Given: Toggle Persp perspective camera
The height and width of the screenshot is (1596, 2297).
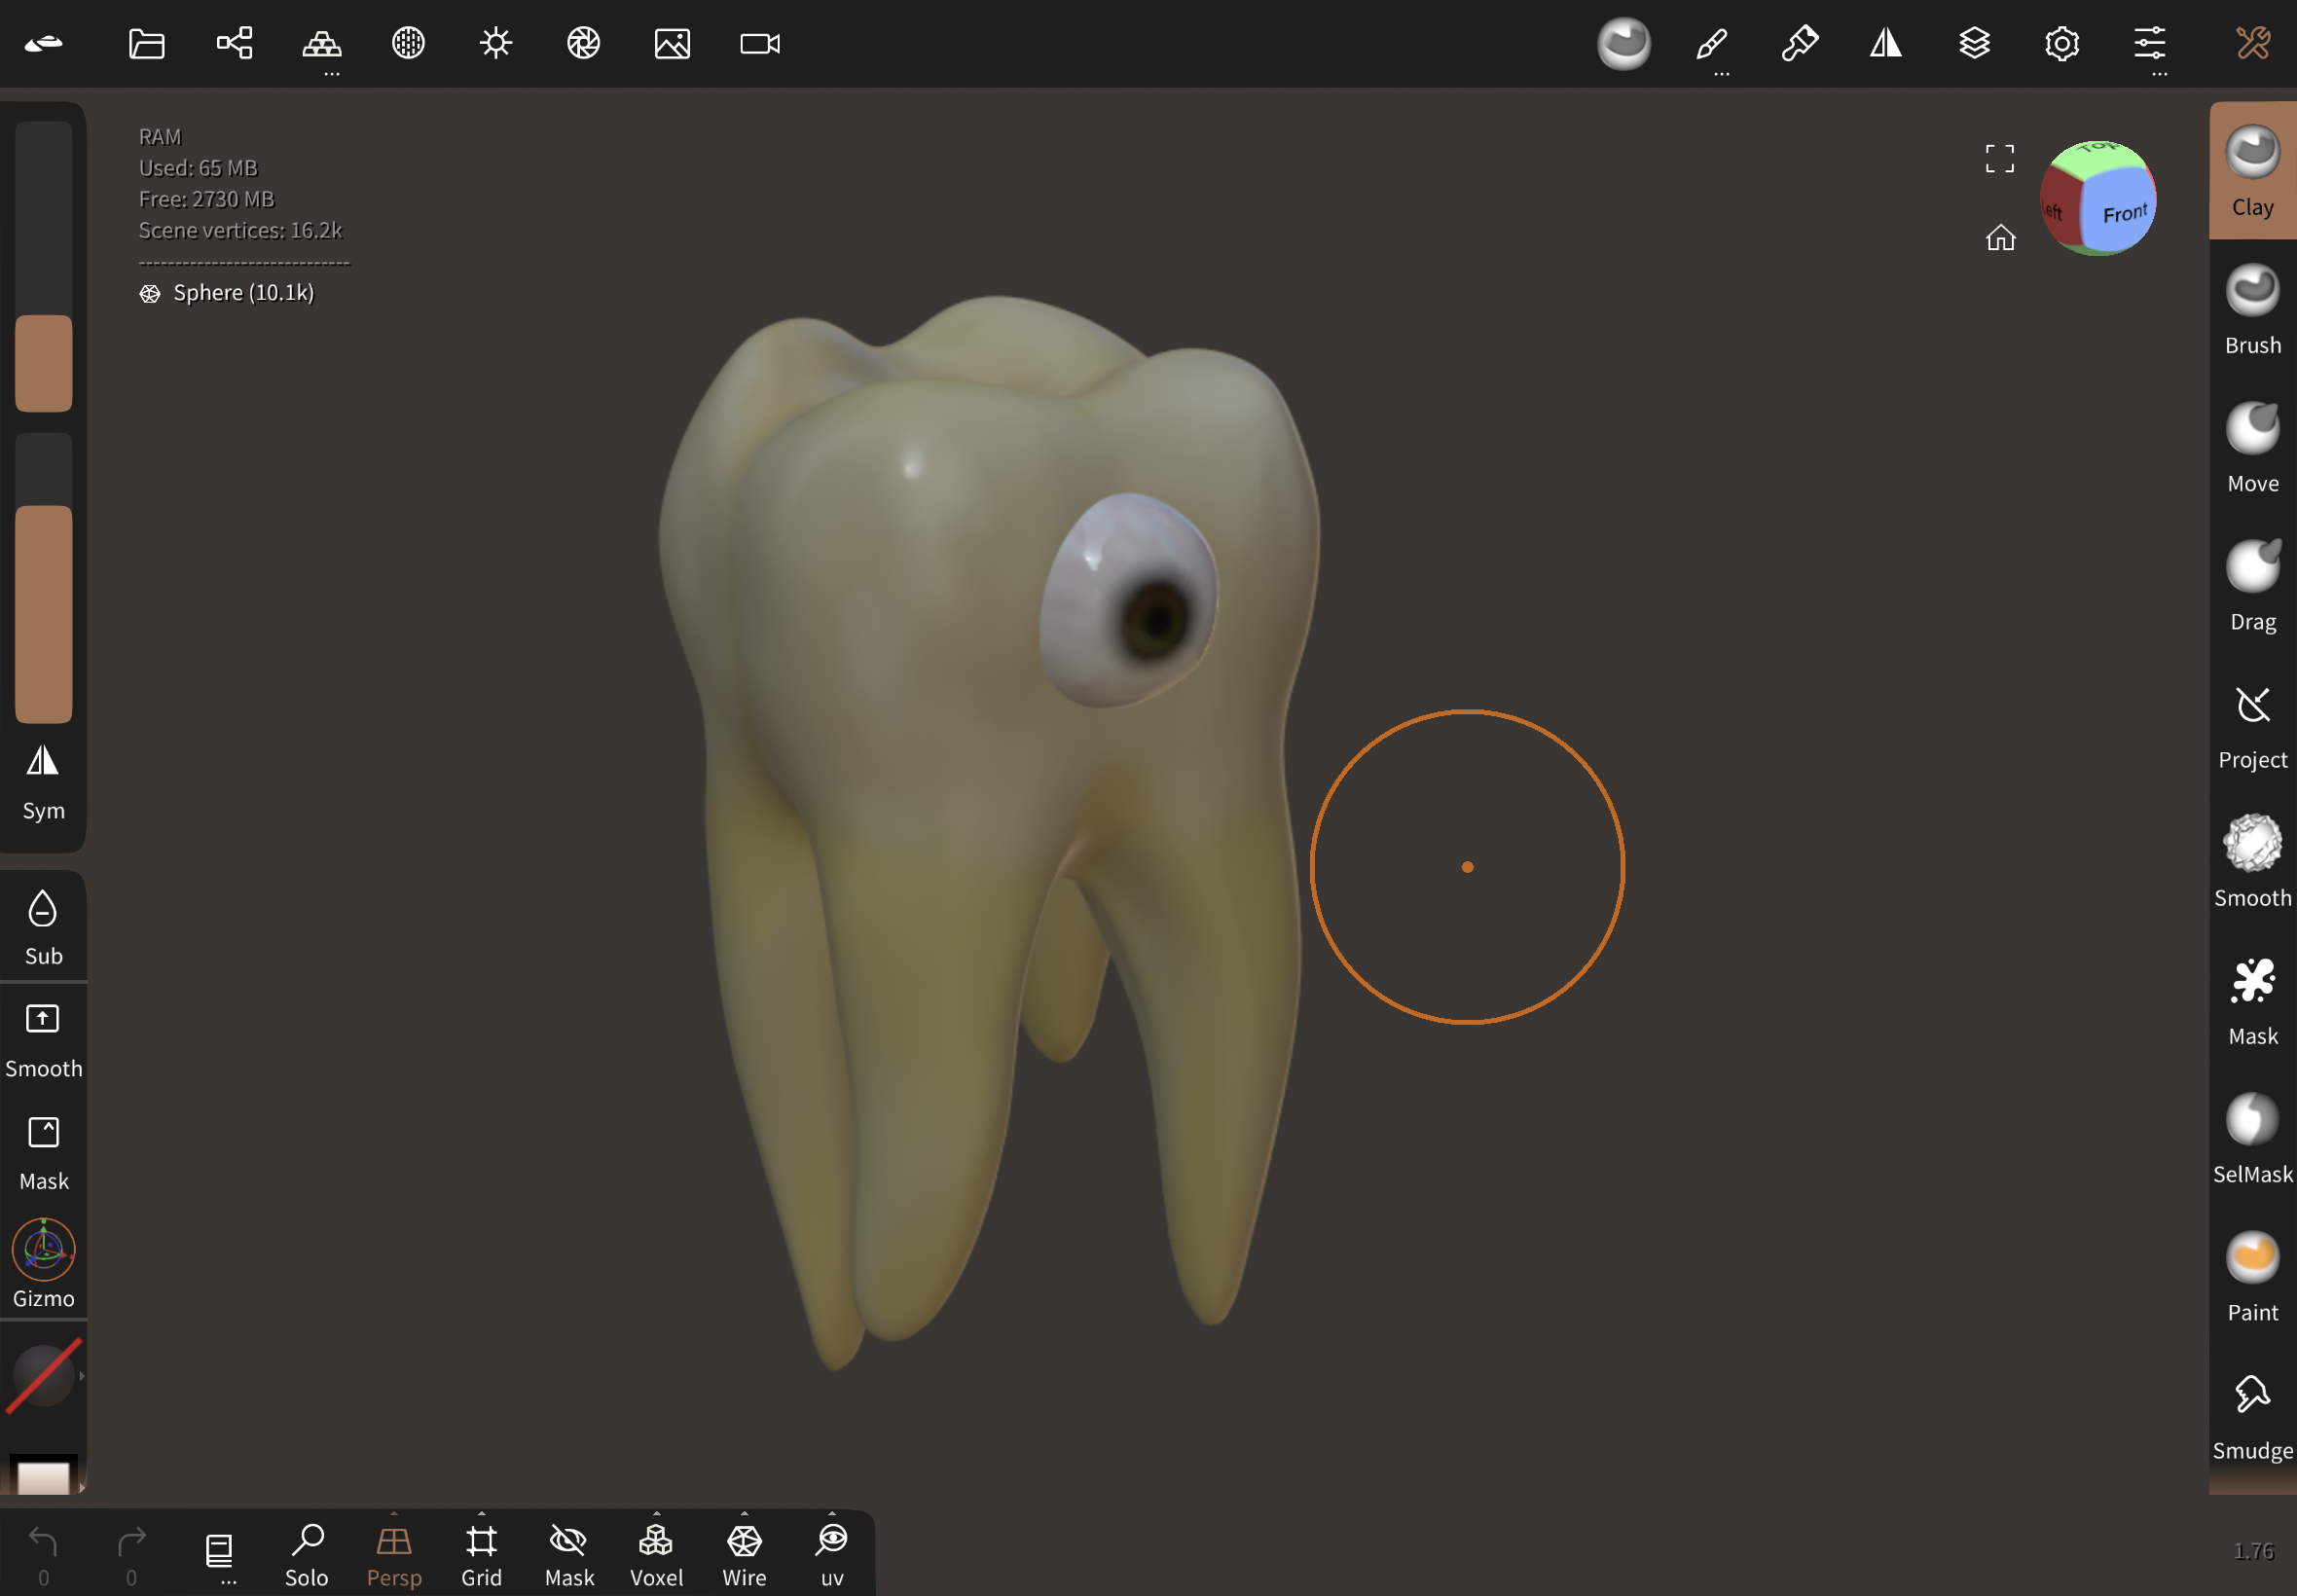Looking at the screenshot, I should coord(394,1552).
